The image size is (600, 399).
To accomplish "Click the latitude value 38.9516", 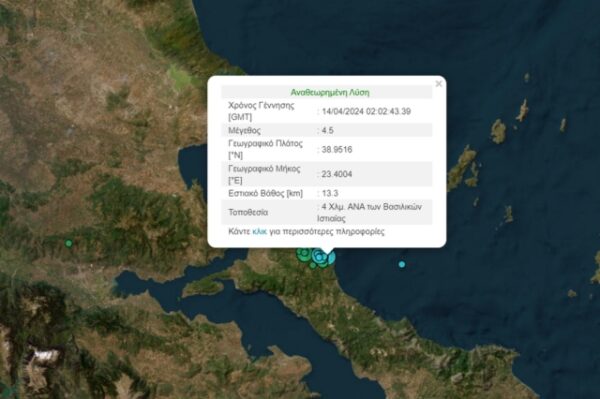I will pyautogui.click(x=337, y=150).
